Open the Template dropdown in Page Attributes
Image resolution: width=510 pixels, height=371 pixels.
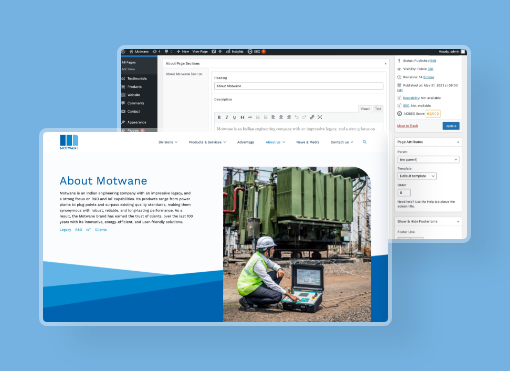pos(417,176)
